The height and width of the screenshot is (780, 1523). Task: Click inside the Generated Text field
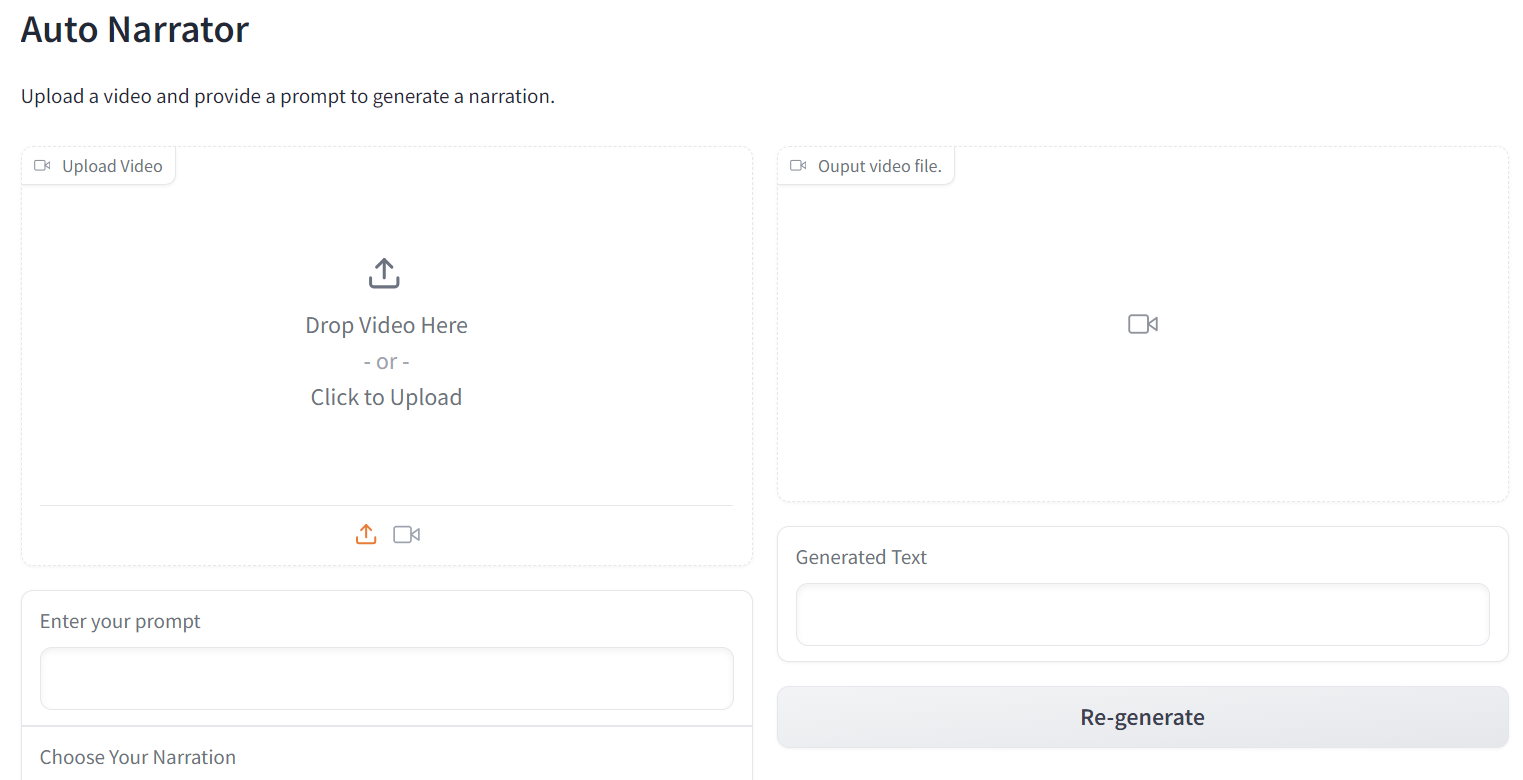pos(1142,614)
